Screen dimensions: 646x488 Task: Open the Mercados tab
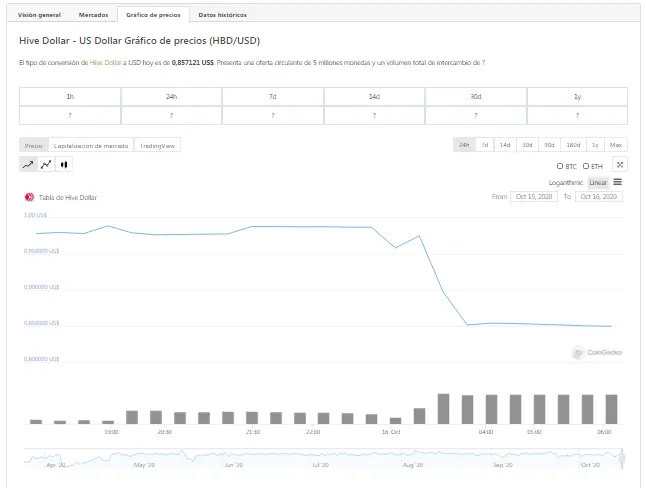94,15
